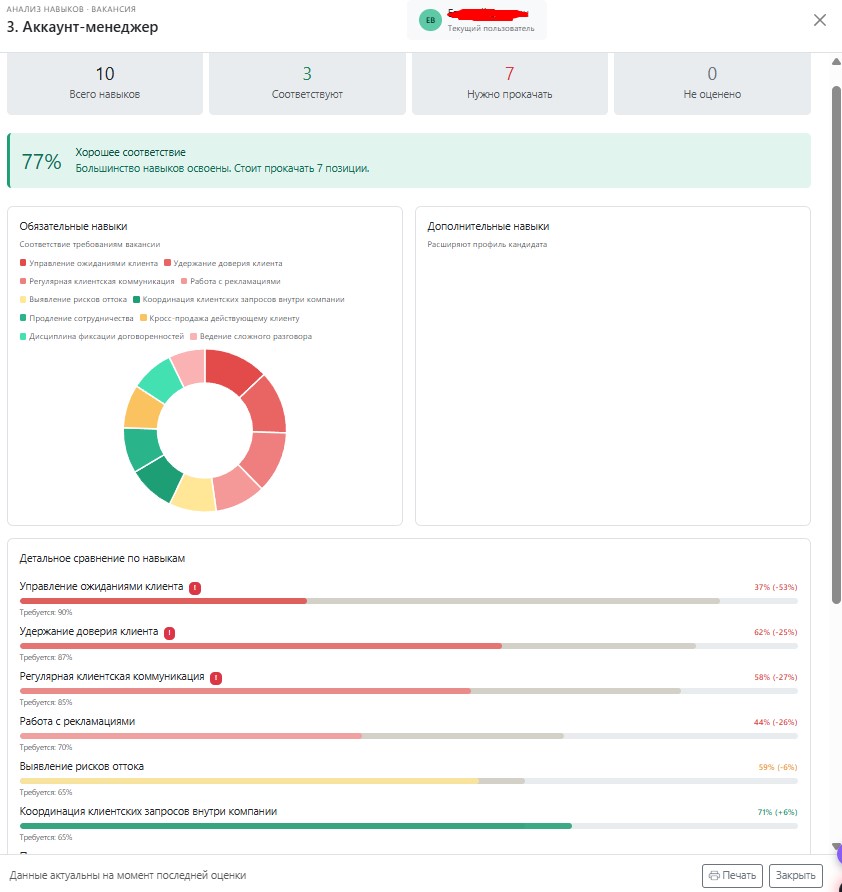Select the Соответствуют summary card
This screenshot has width=842, height=892.
pos(307,84)
